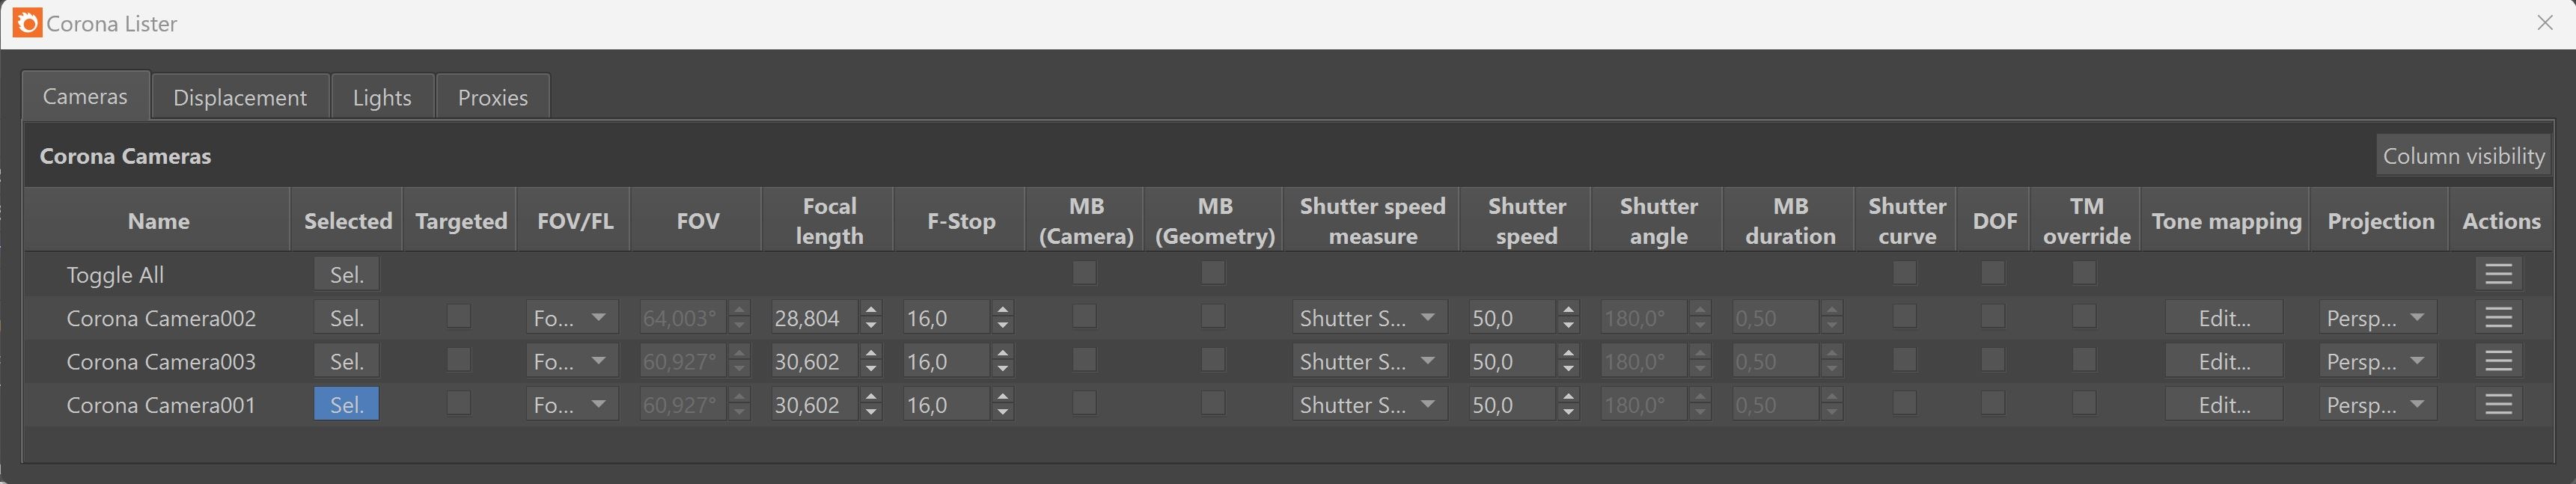Click the Column visibility button
2576x484 pixels.
(2463, 156)
